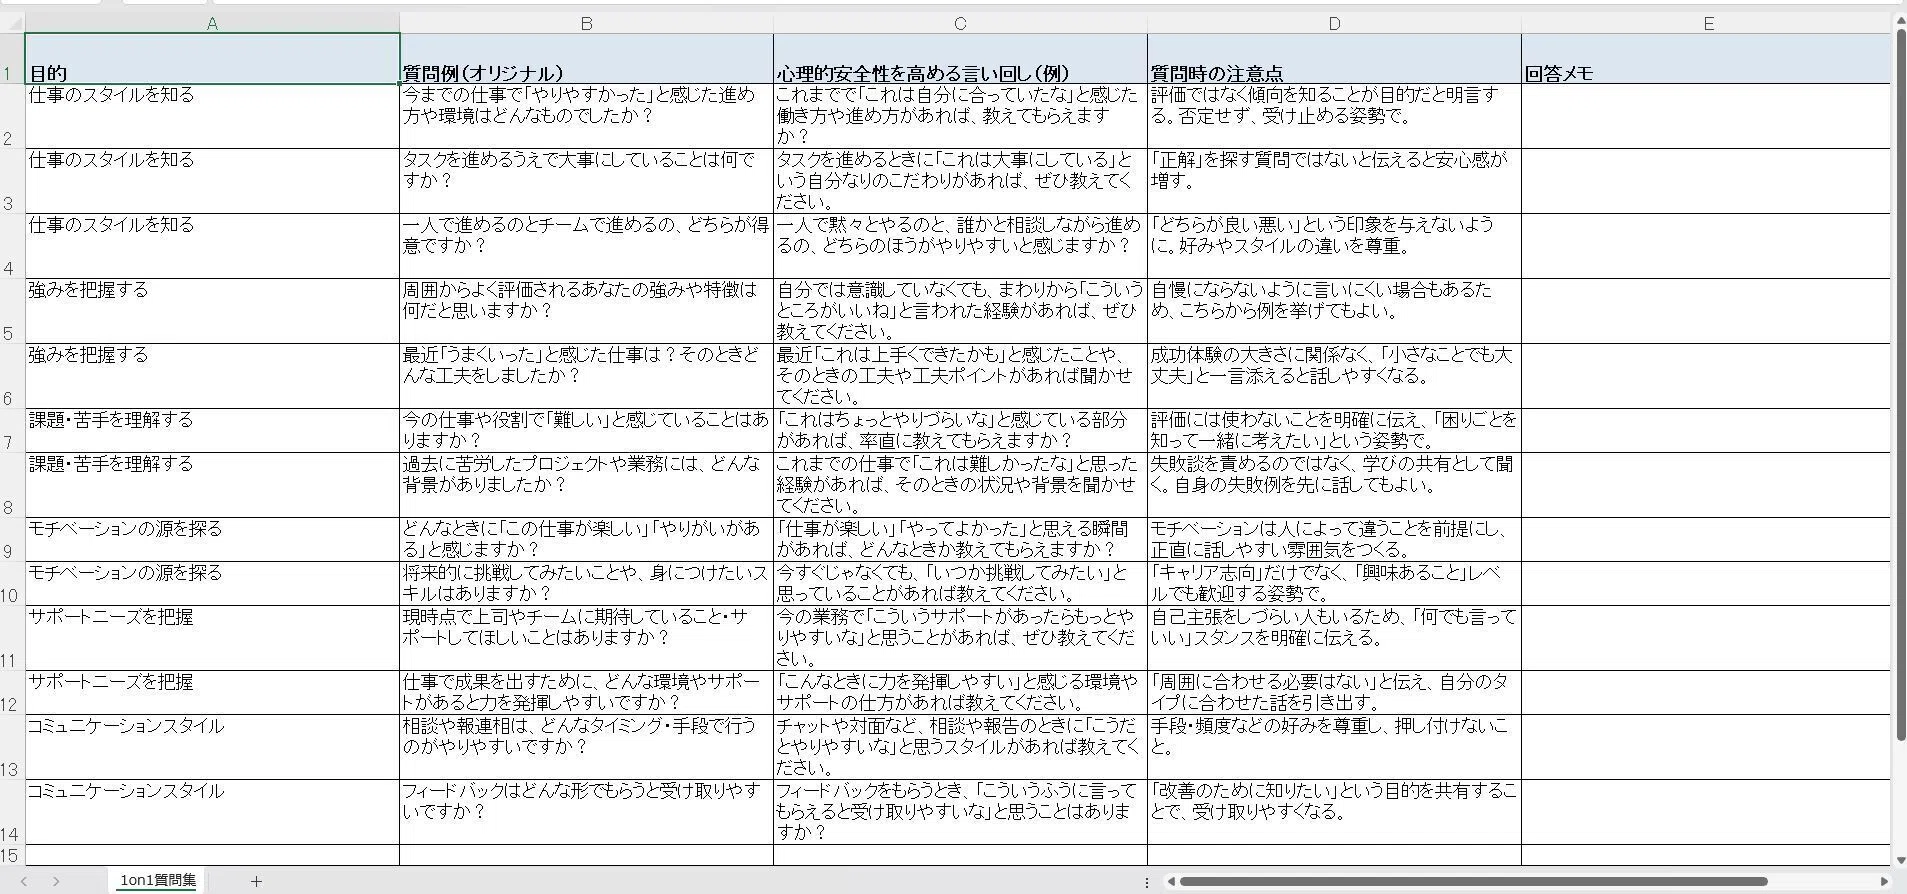Open the 1on1質問集 sheet tab
The height and width of the screenshot is (894, 1907).
pos(157,880)
